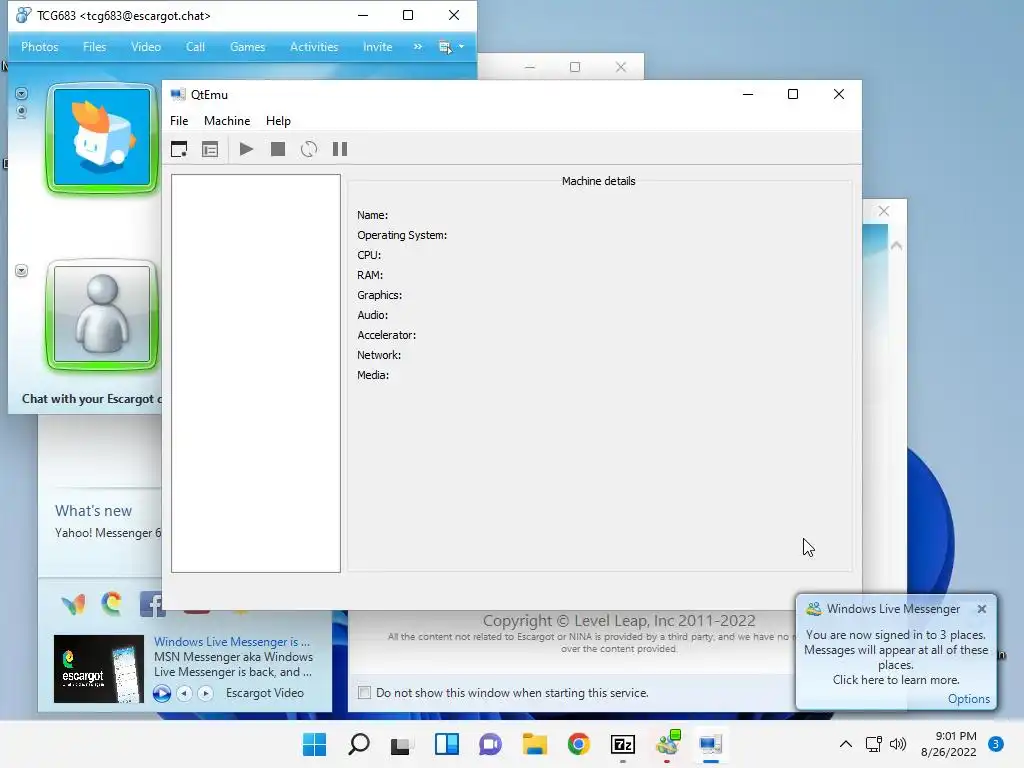Open machine options icon in QtEmu toolbar
This screenshot has width=1024, height=768.
[x=210, y=150]
